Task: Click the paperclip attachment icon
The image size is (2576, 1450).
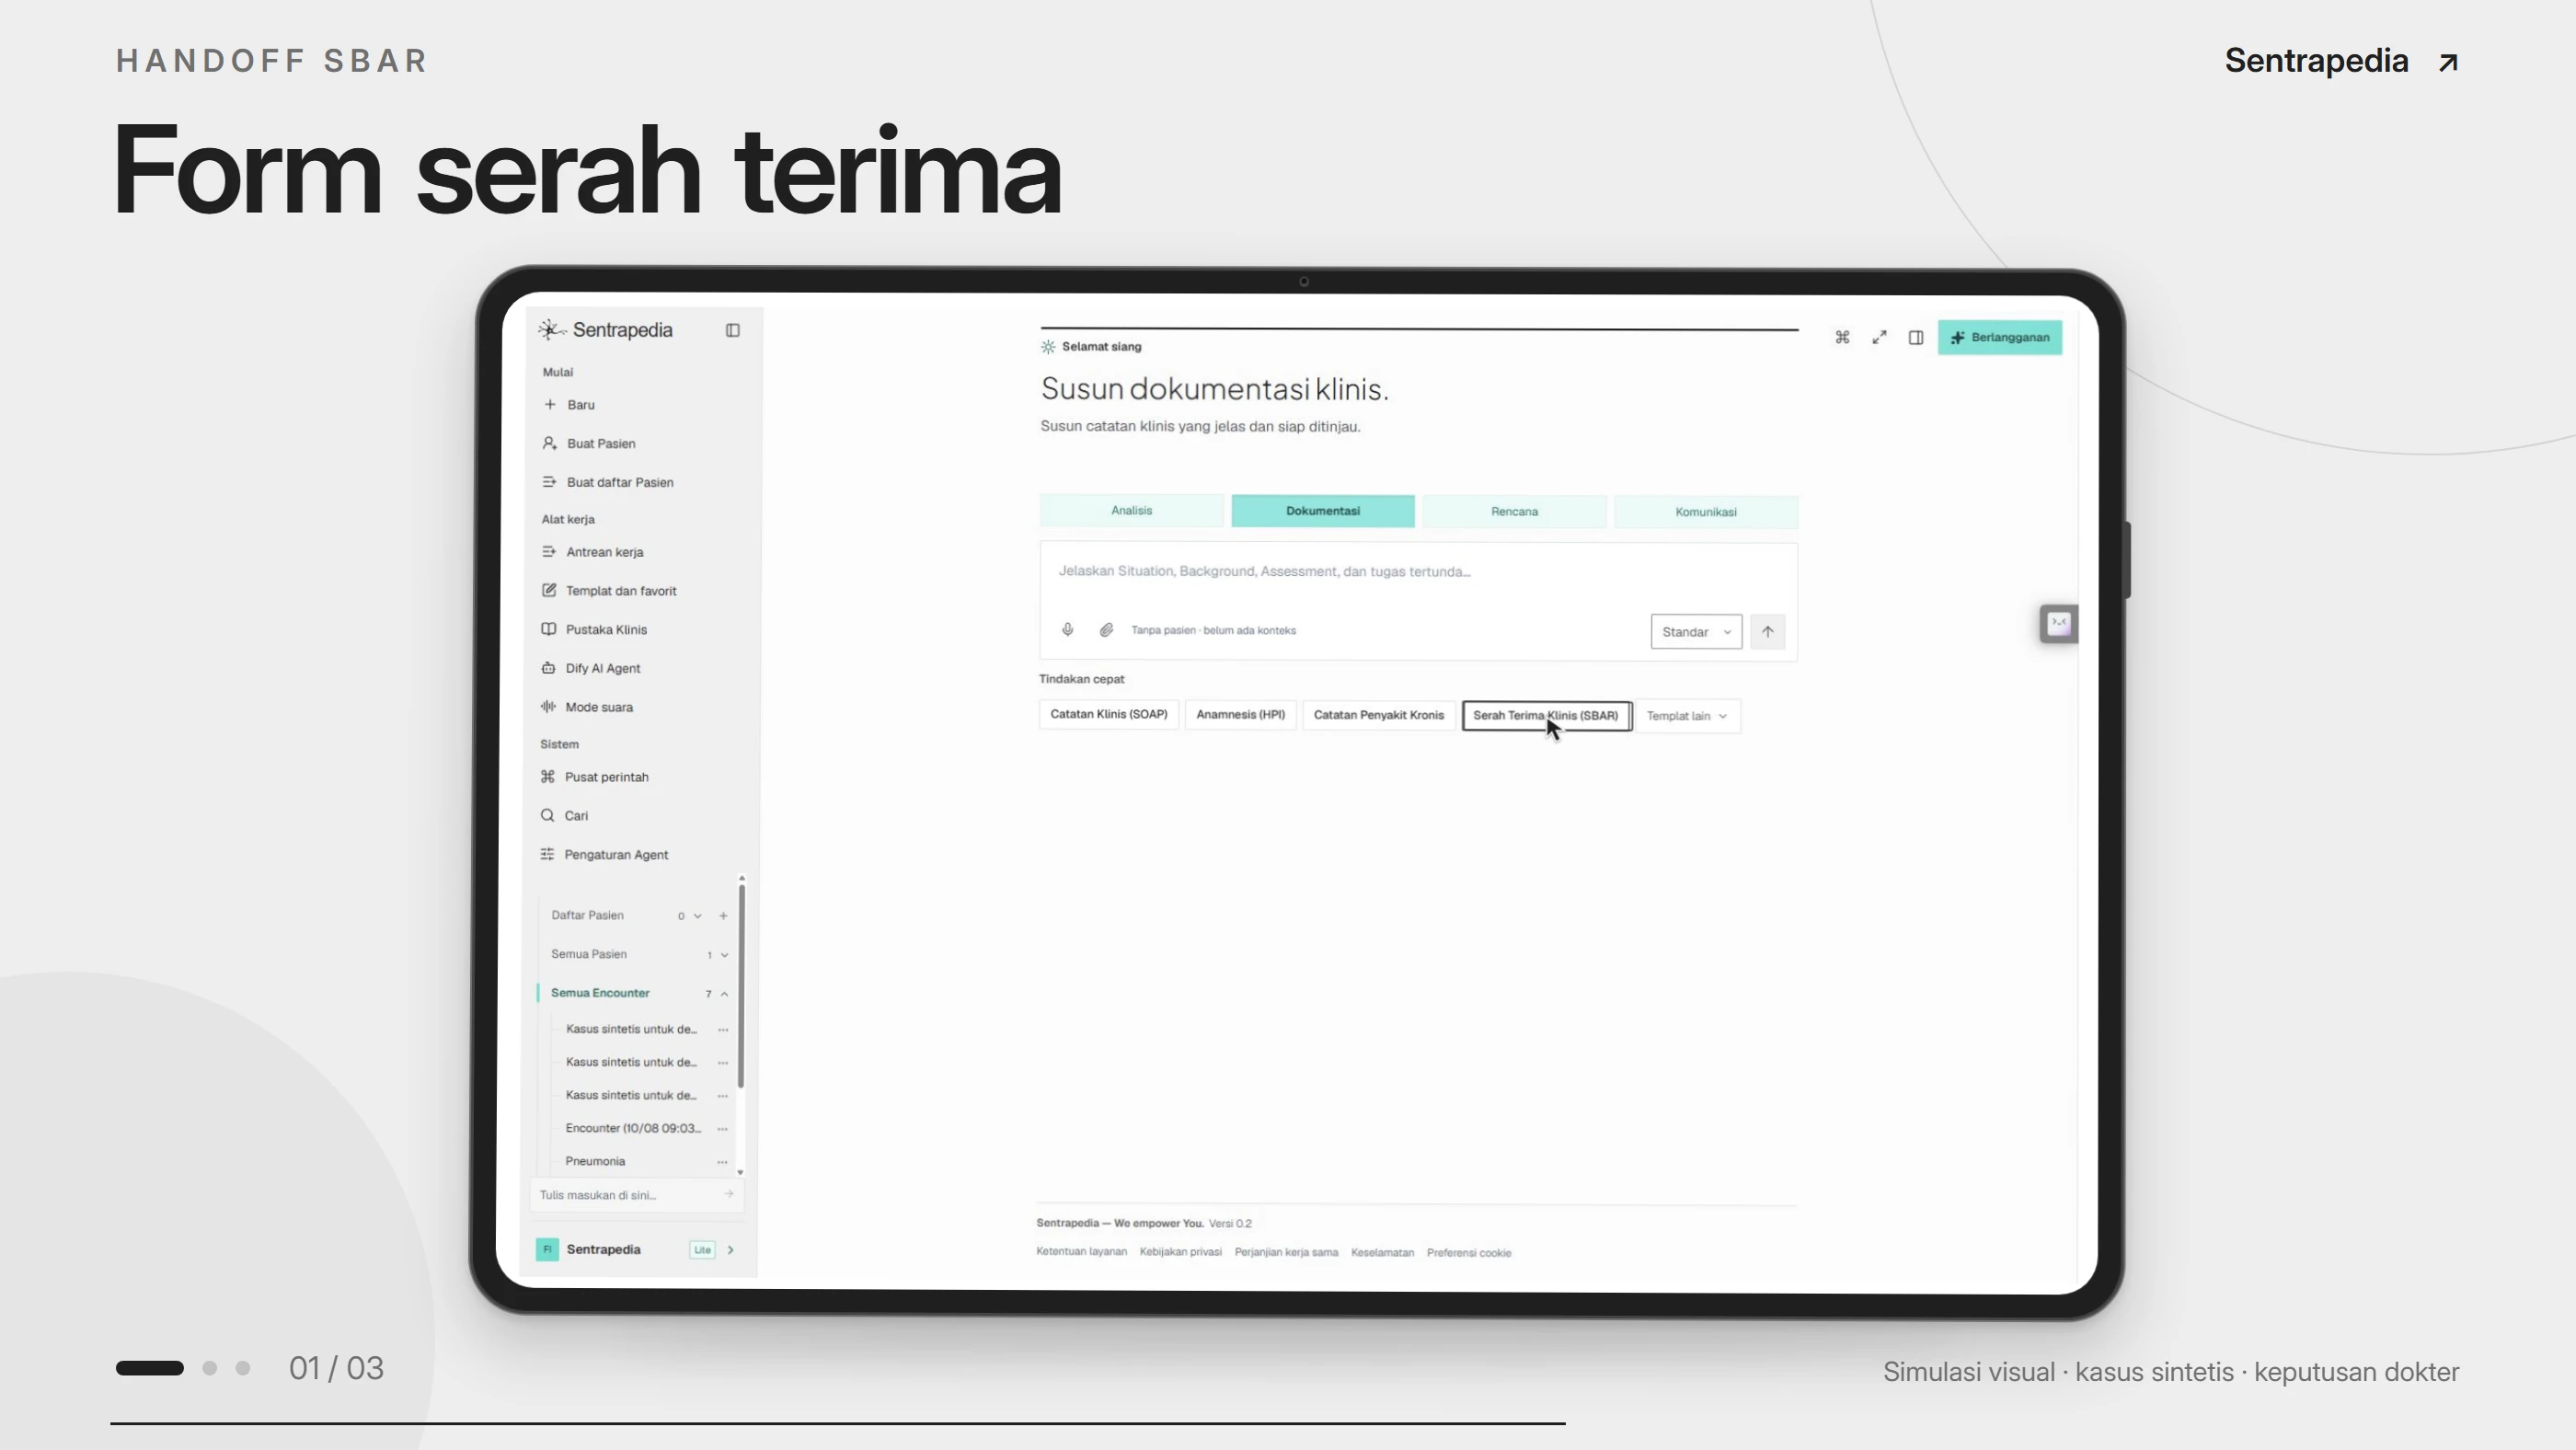Action: coord(1106,630)
